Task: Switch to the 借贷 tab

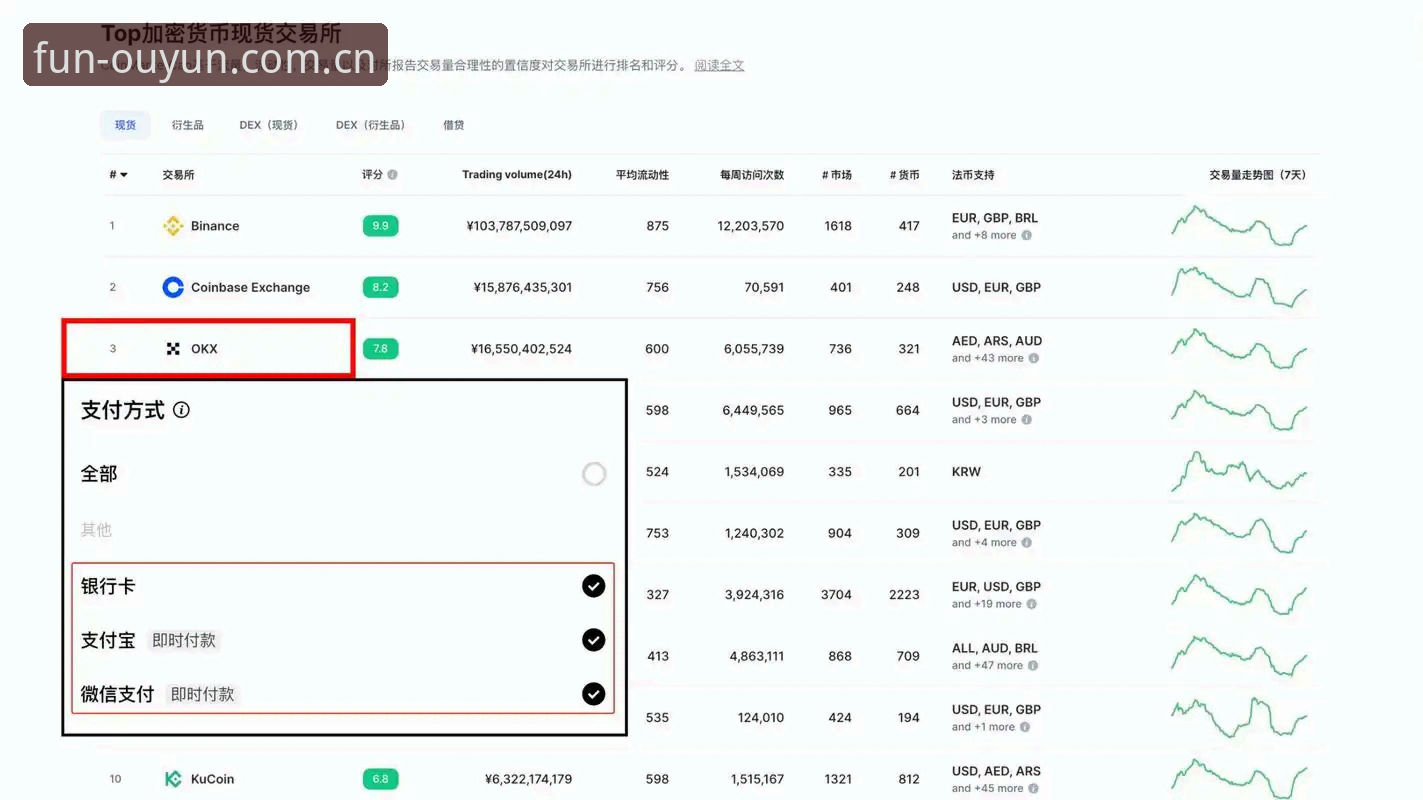Action: coord(454,125)
